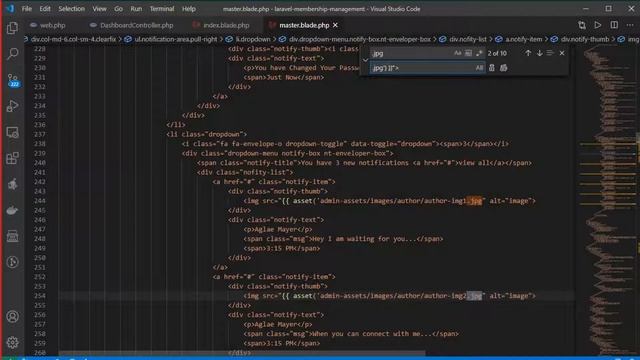
Task: Click line number 244 in the gutter
Action: point(40,200)
